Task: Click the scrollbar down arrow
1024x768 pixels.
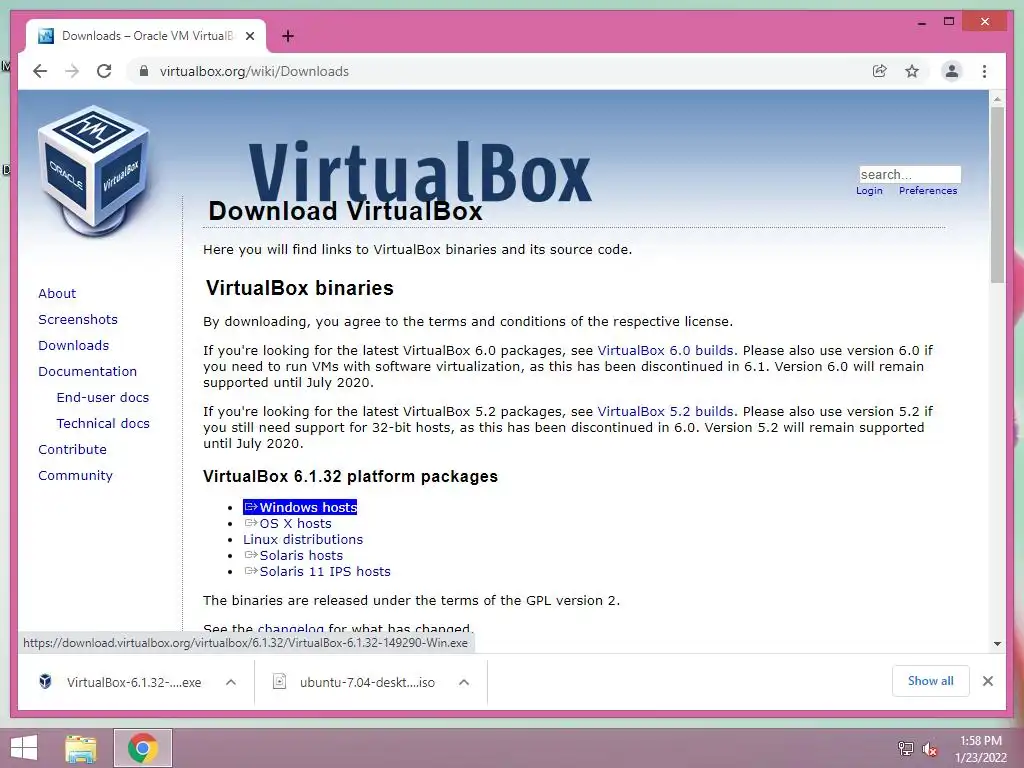Action: (997, 644)
